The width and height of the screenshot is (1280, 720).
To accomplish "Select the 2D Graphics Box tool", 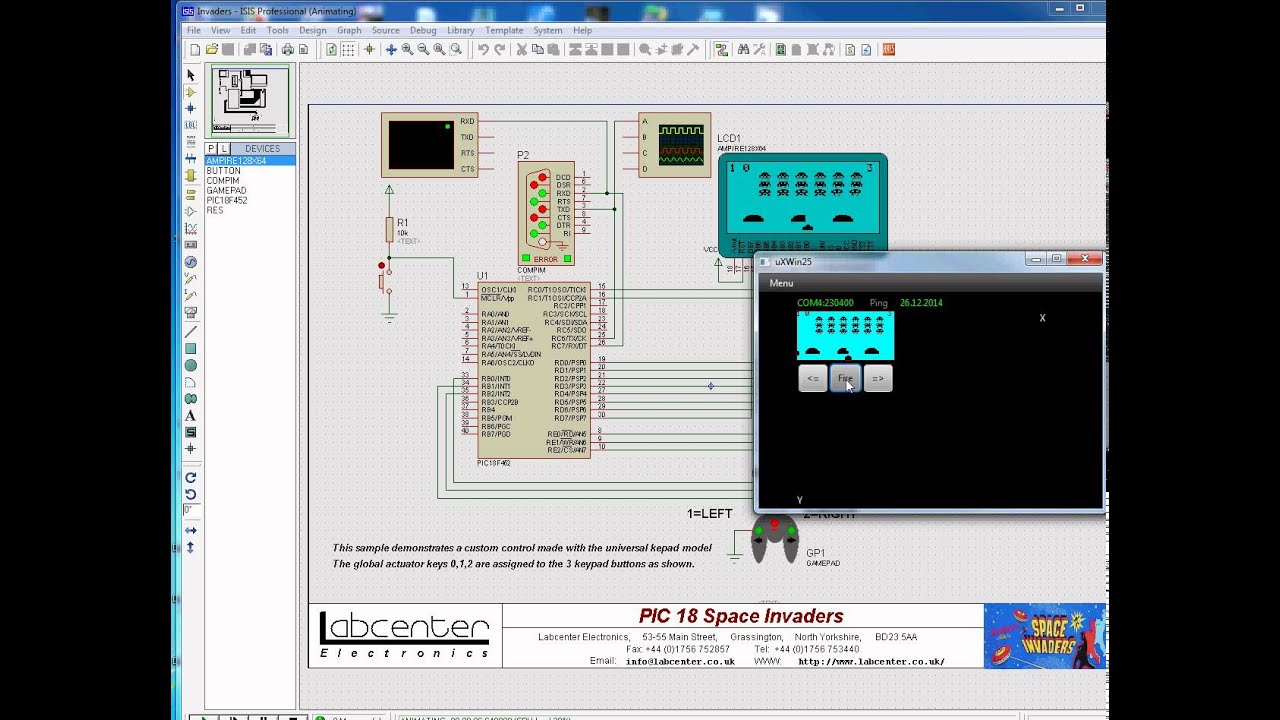I will 190,348.
